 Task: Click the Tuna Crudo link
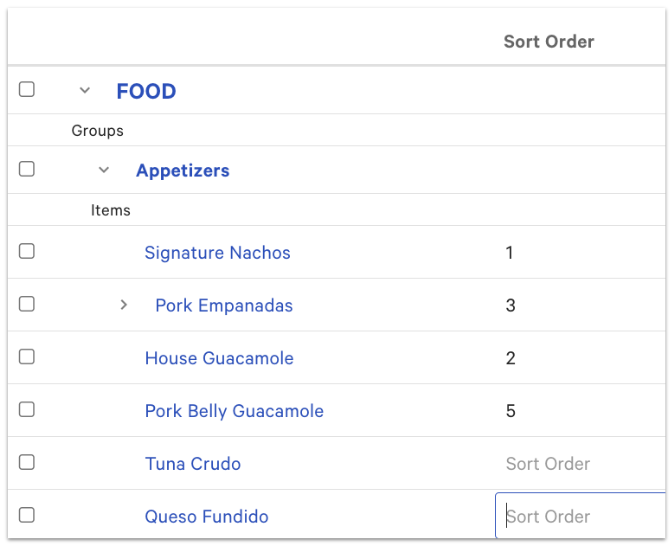192,464
